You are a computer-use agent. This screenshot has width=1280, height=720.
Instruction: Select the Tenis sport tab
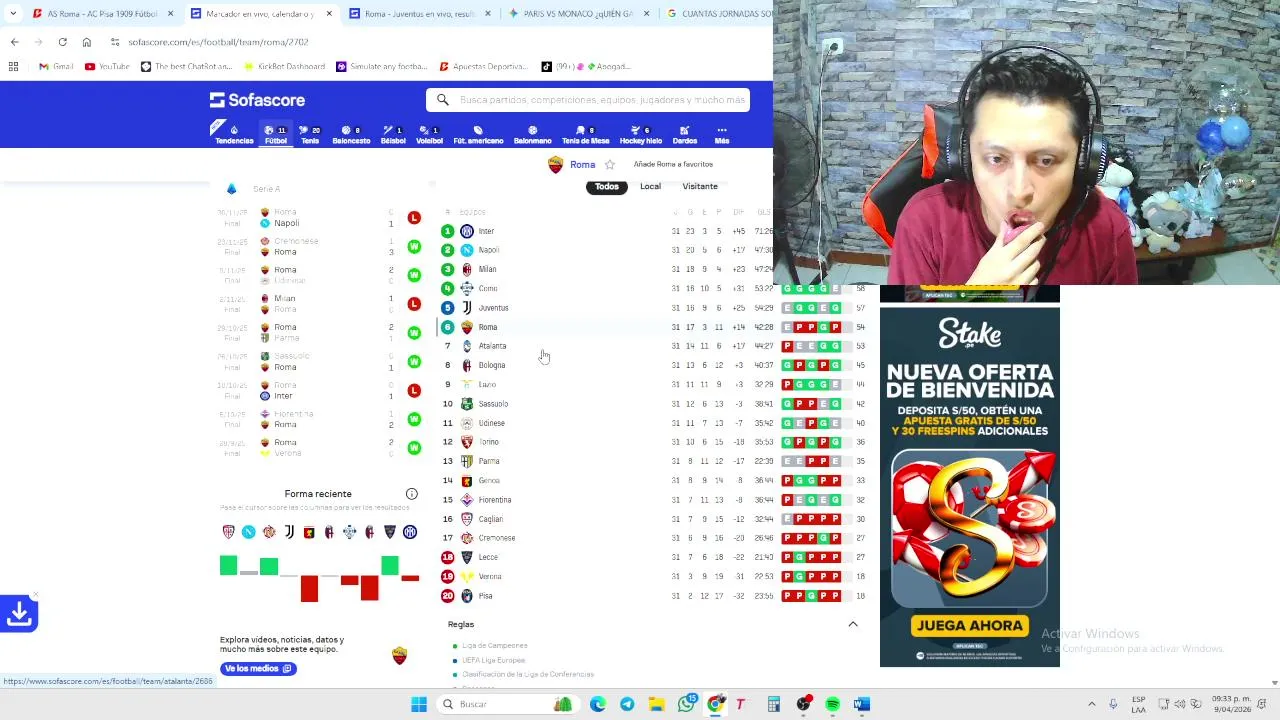coord(311,134)
